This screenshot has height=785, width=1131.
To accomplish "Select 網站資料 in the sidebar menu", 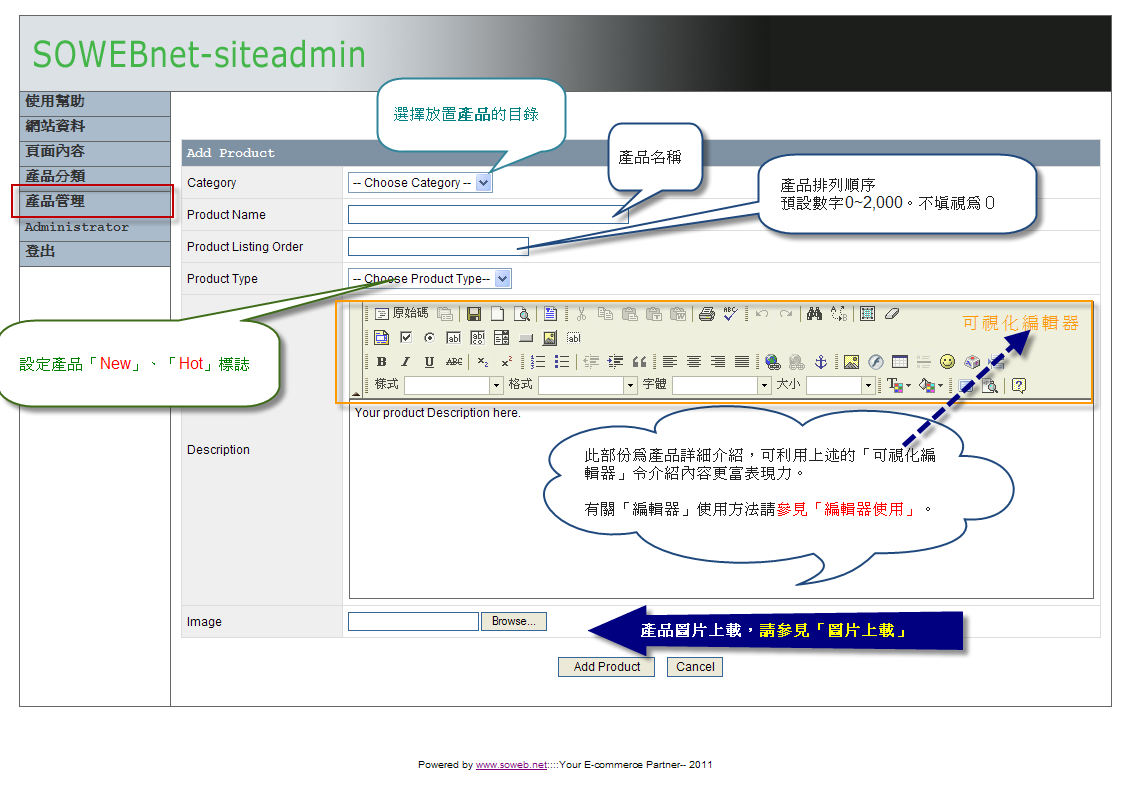I will click(56, 127).
